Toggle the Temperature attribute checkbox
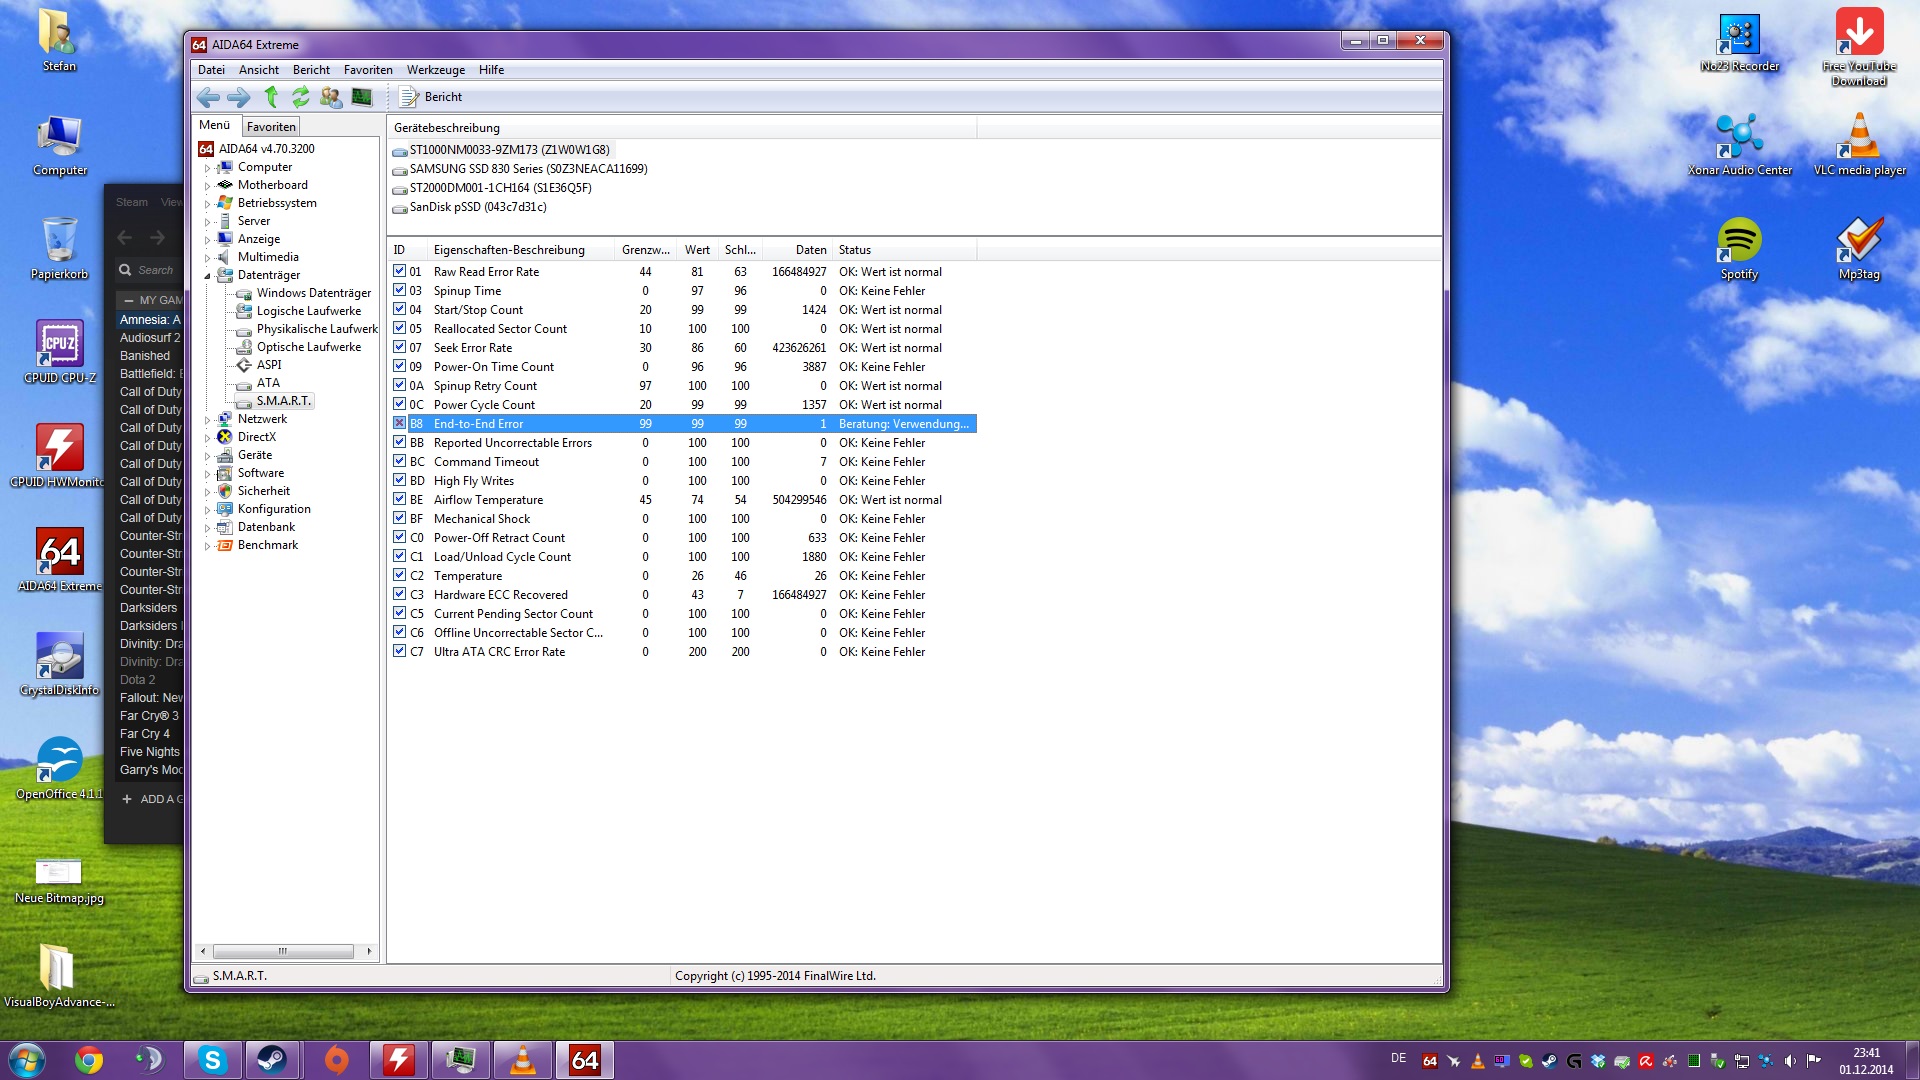This screenshot has width=1920, height=1080. coord(399,575)
